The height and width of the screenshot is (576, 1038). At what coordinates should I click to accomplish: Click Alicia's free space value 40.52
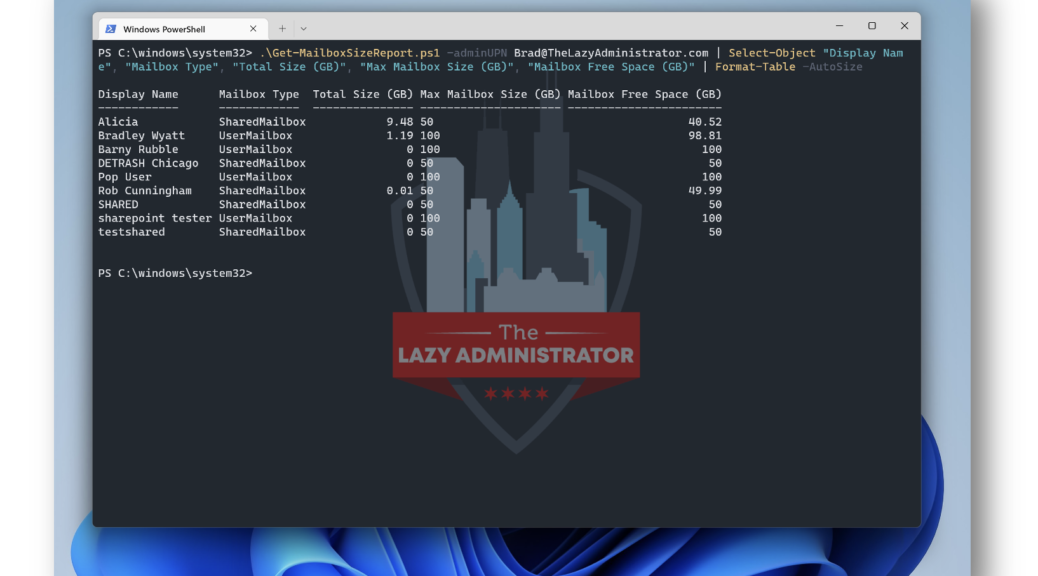(704, 122)
